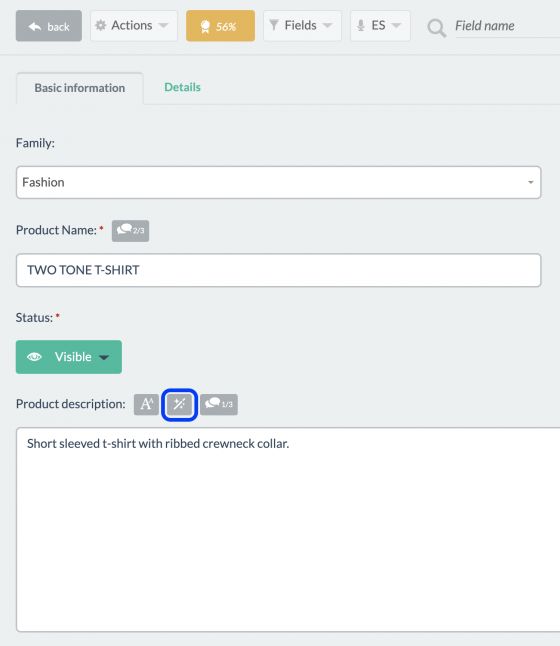Expand the Family Fashion dropdown arrow
The width and height of the screenshot is (560, 646).
531,182
